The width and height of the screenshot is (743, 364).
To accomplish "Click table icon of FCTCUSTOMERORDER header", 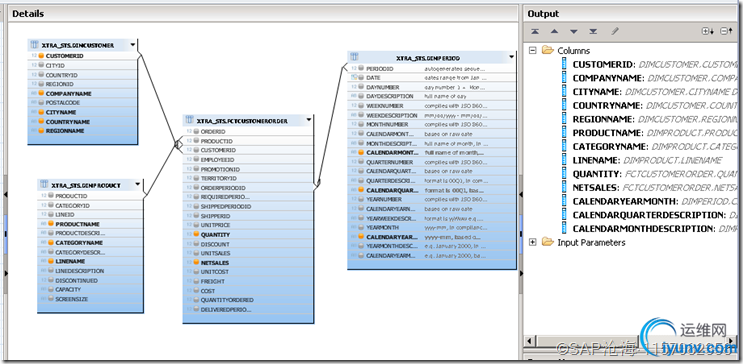I will (190, 120).
